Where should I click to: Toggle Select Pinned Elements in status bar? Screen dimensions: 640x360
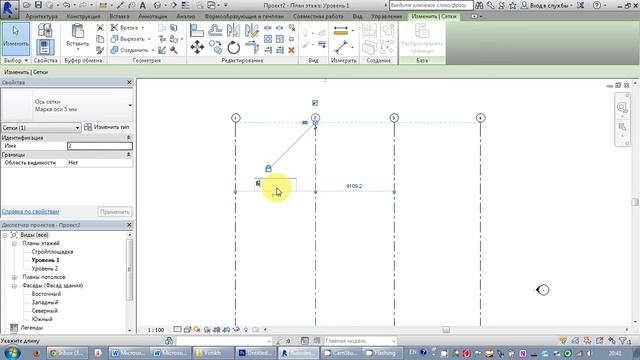point(587,340)
